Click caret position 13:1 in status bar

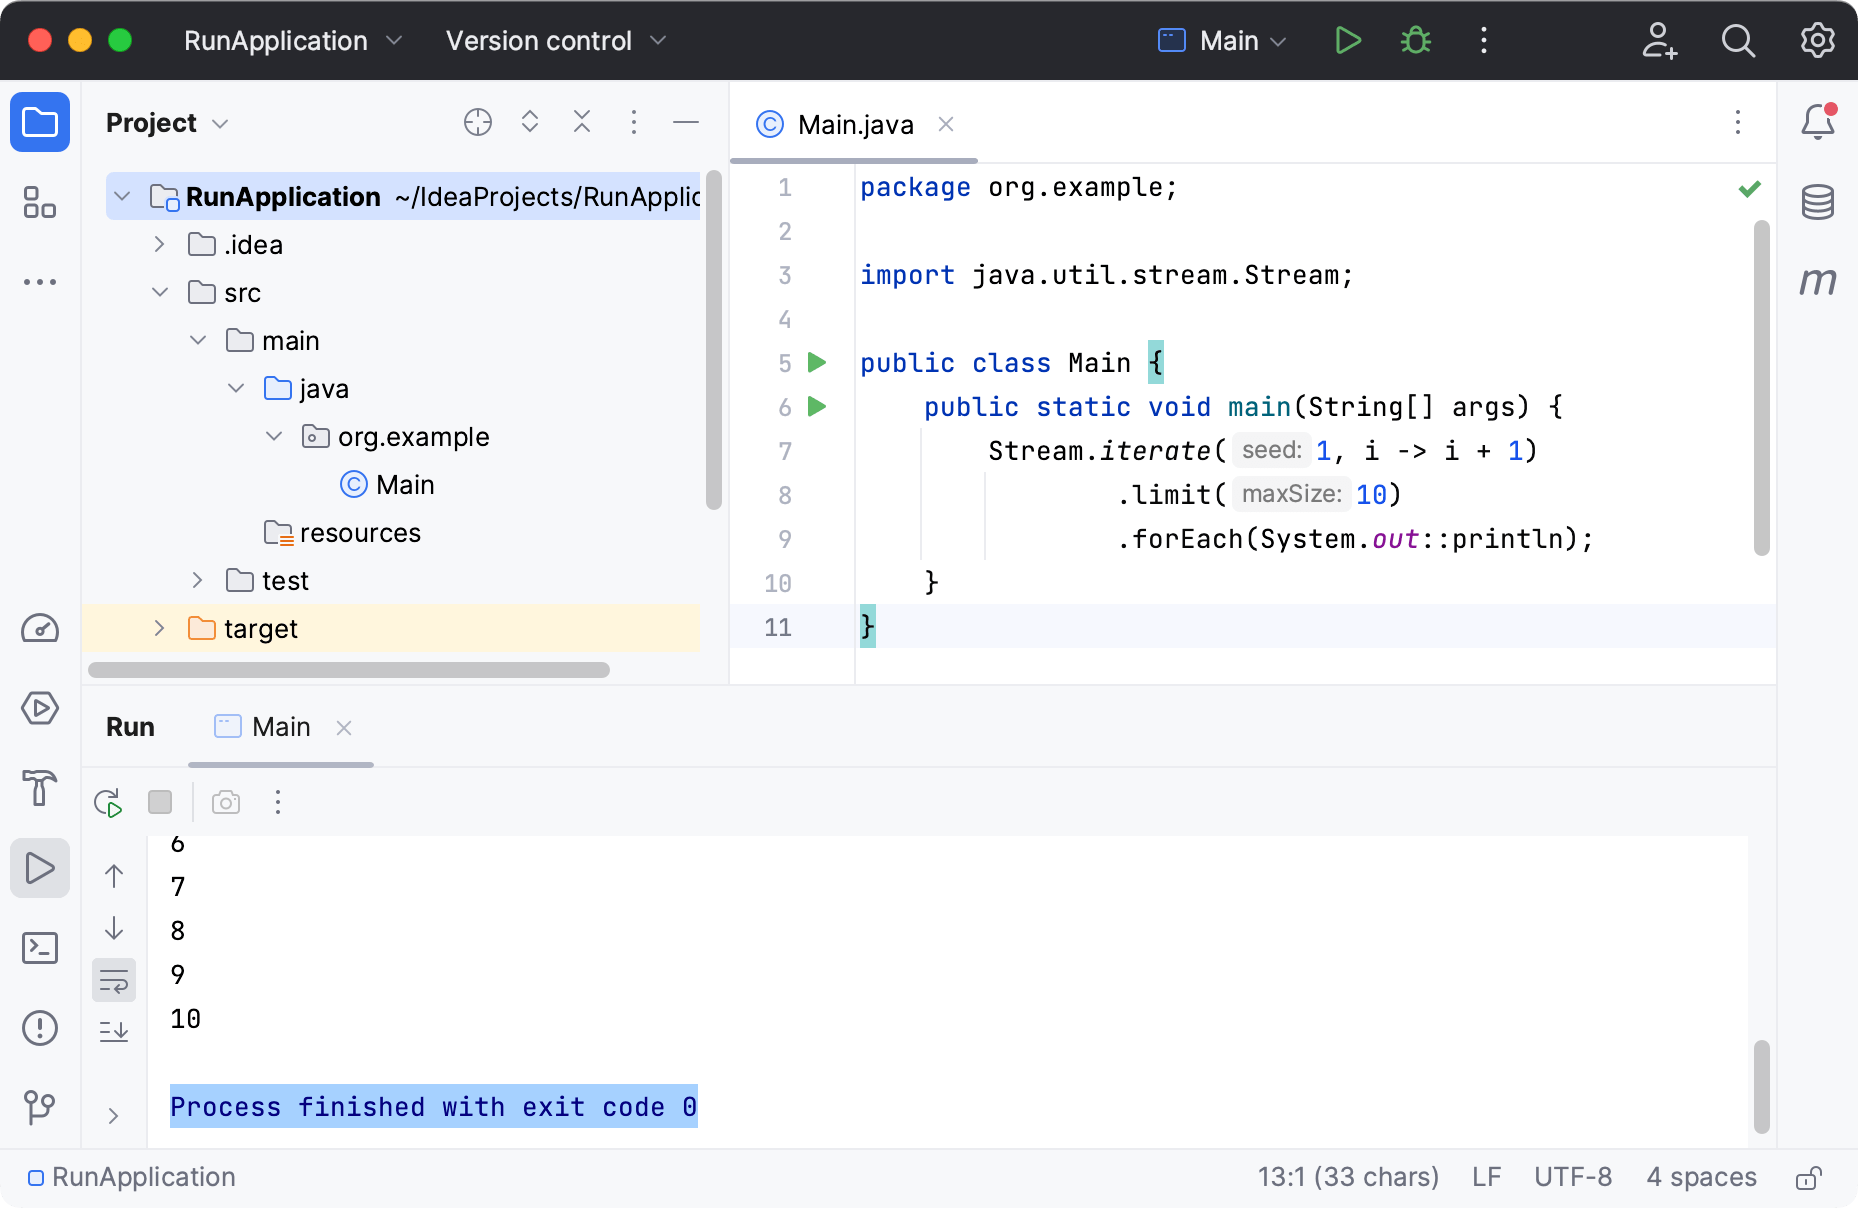point(1348,1177)
